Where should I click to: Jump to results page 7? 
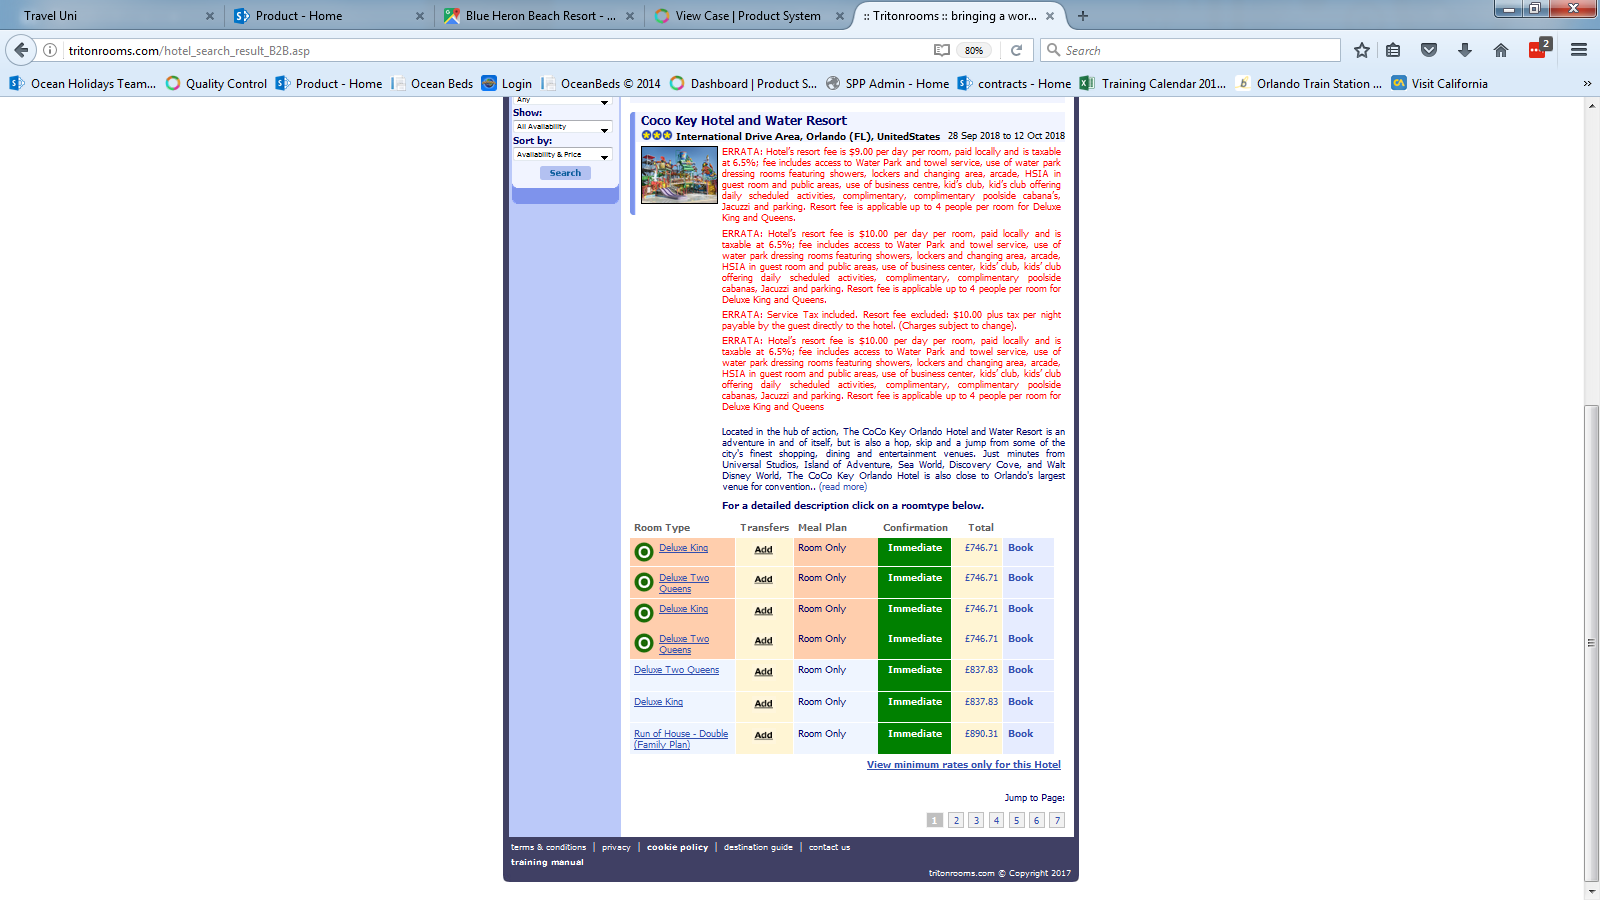[1057, 820]
